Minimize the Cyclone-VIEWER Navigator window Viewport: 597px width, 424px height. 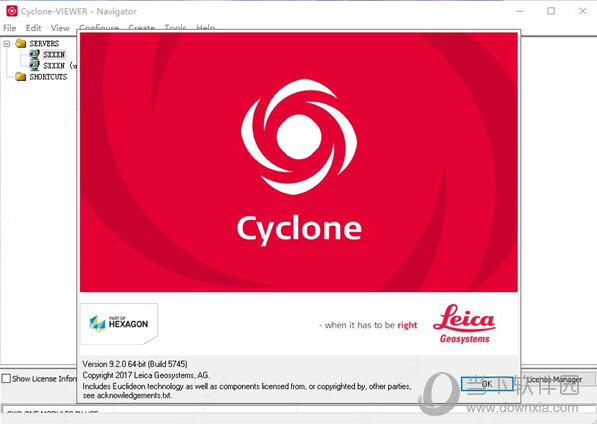[x=520, y=11]
